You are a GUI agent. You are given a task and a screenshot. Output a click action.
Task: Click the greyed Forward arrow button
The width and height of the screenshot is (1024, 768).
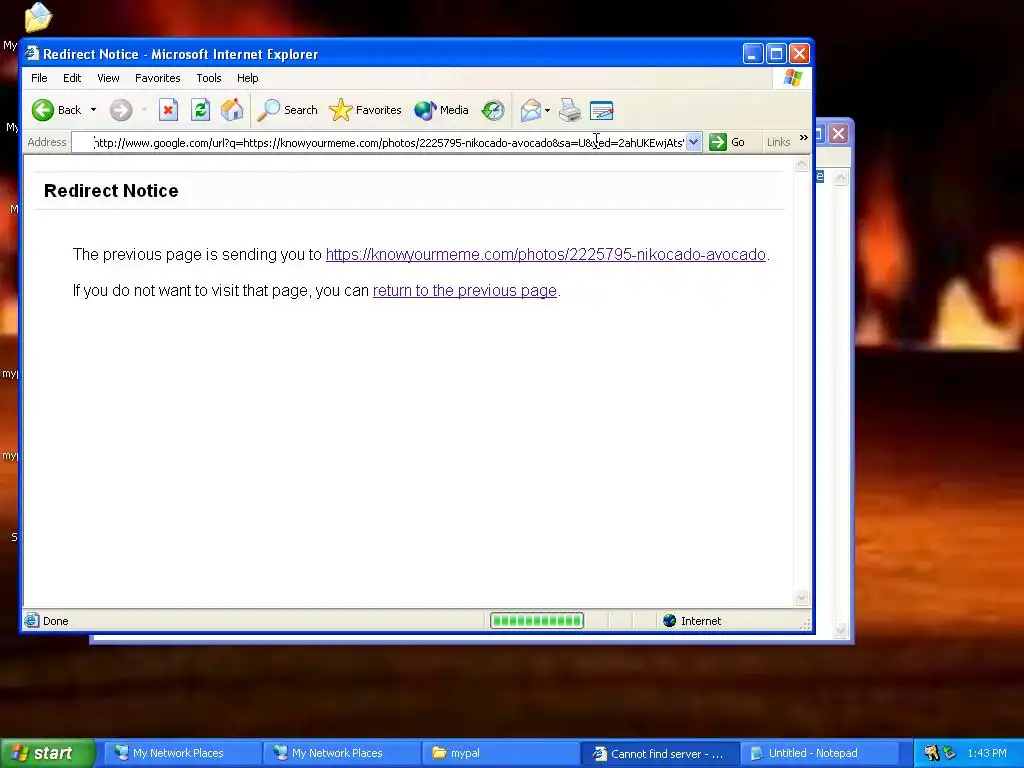click(x=121, y=110)
